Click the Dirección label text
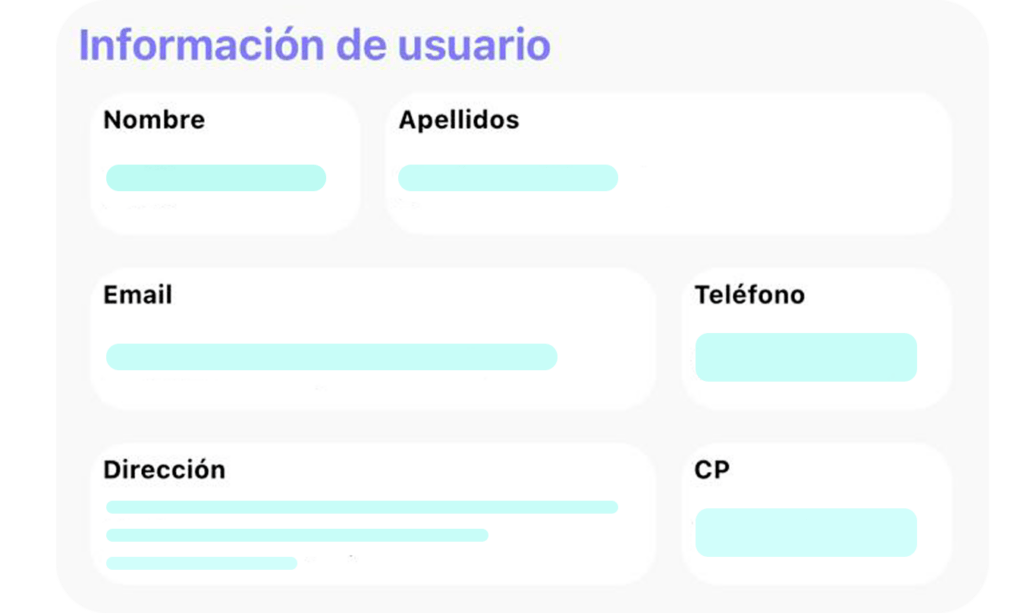The height and width of the screenshot is (613, 1024). tap(164, 470)
